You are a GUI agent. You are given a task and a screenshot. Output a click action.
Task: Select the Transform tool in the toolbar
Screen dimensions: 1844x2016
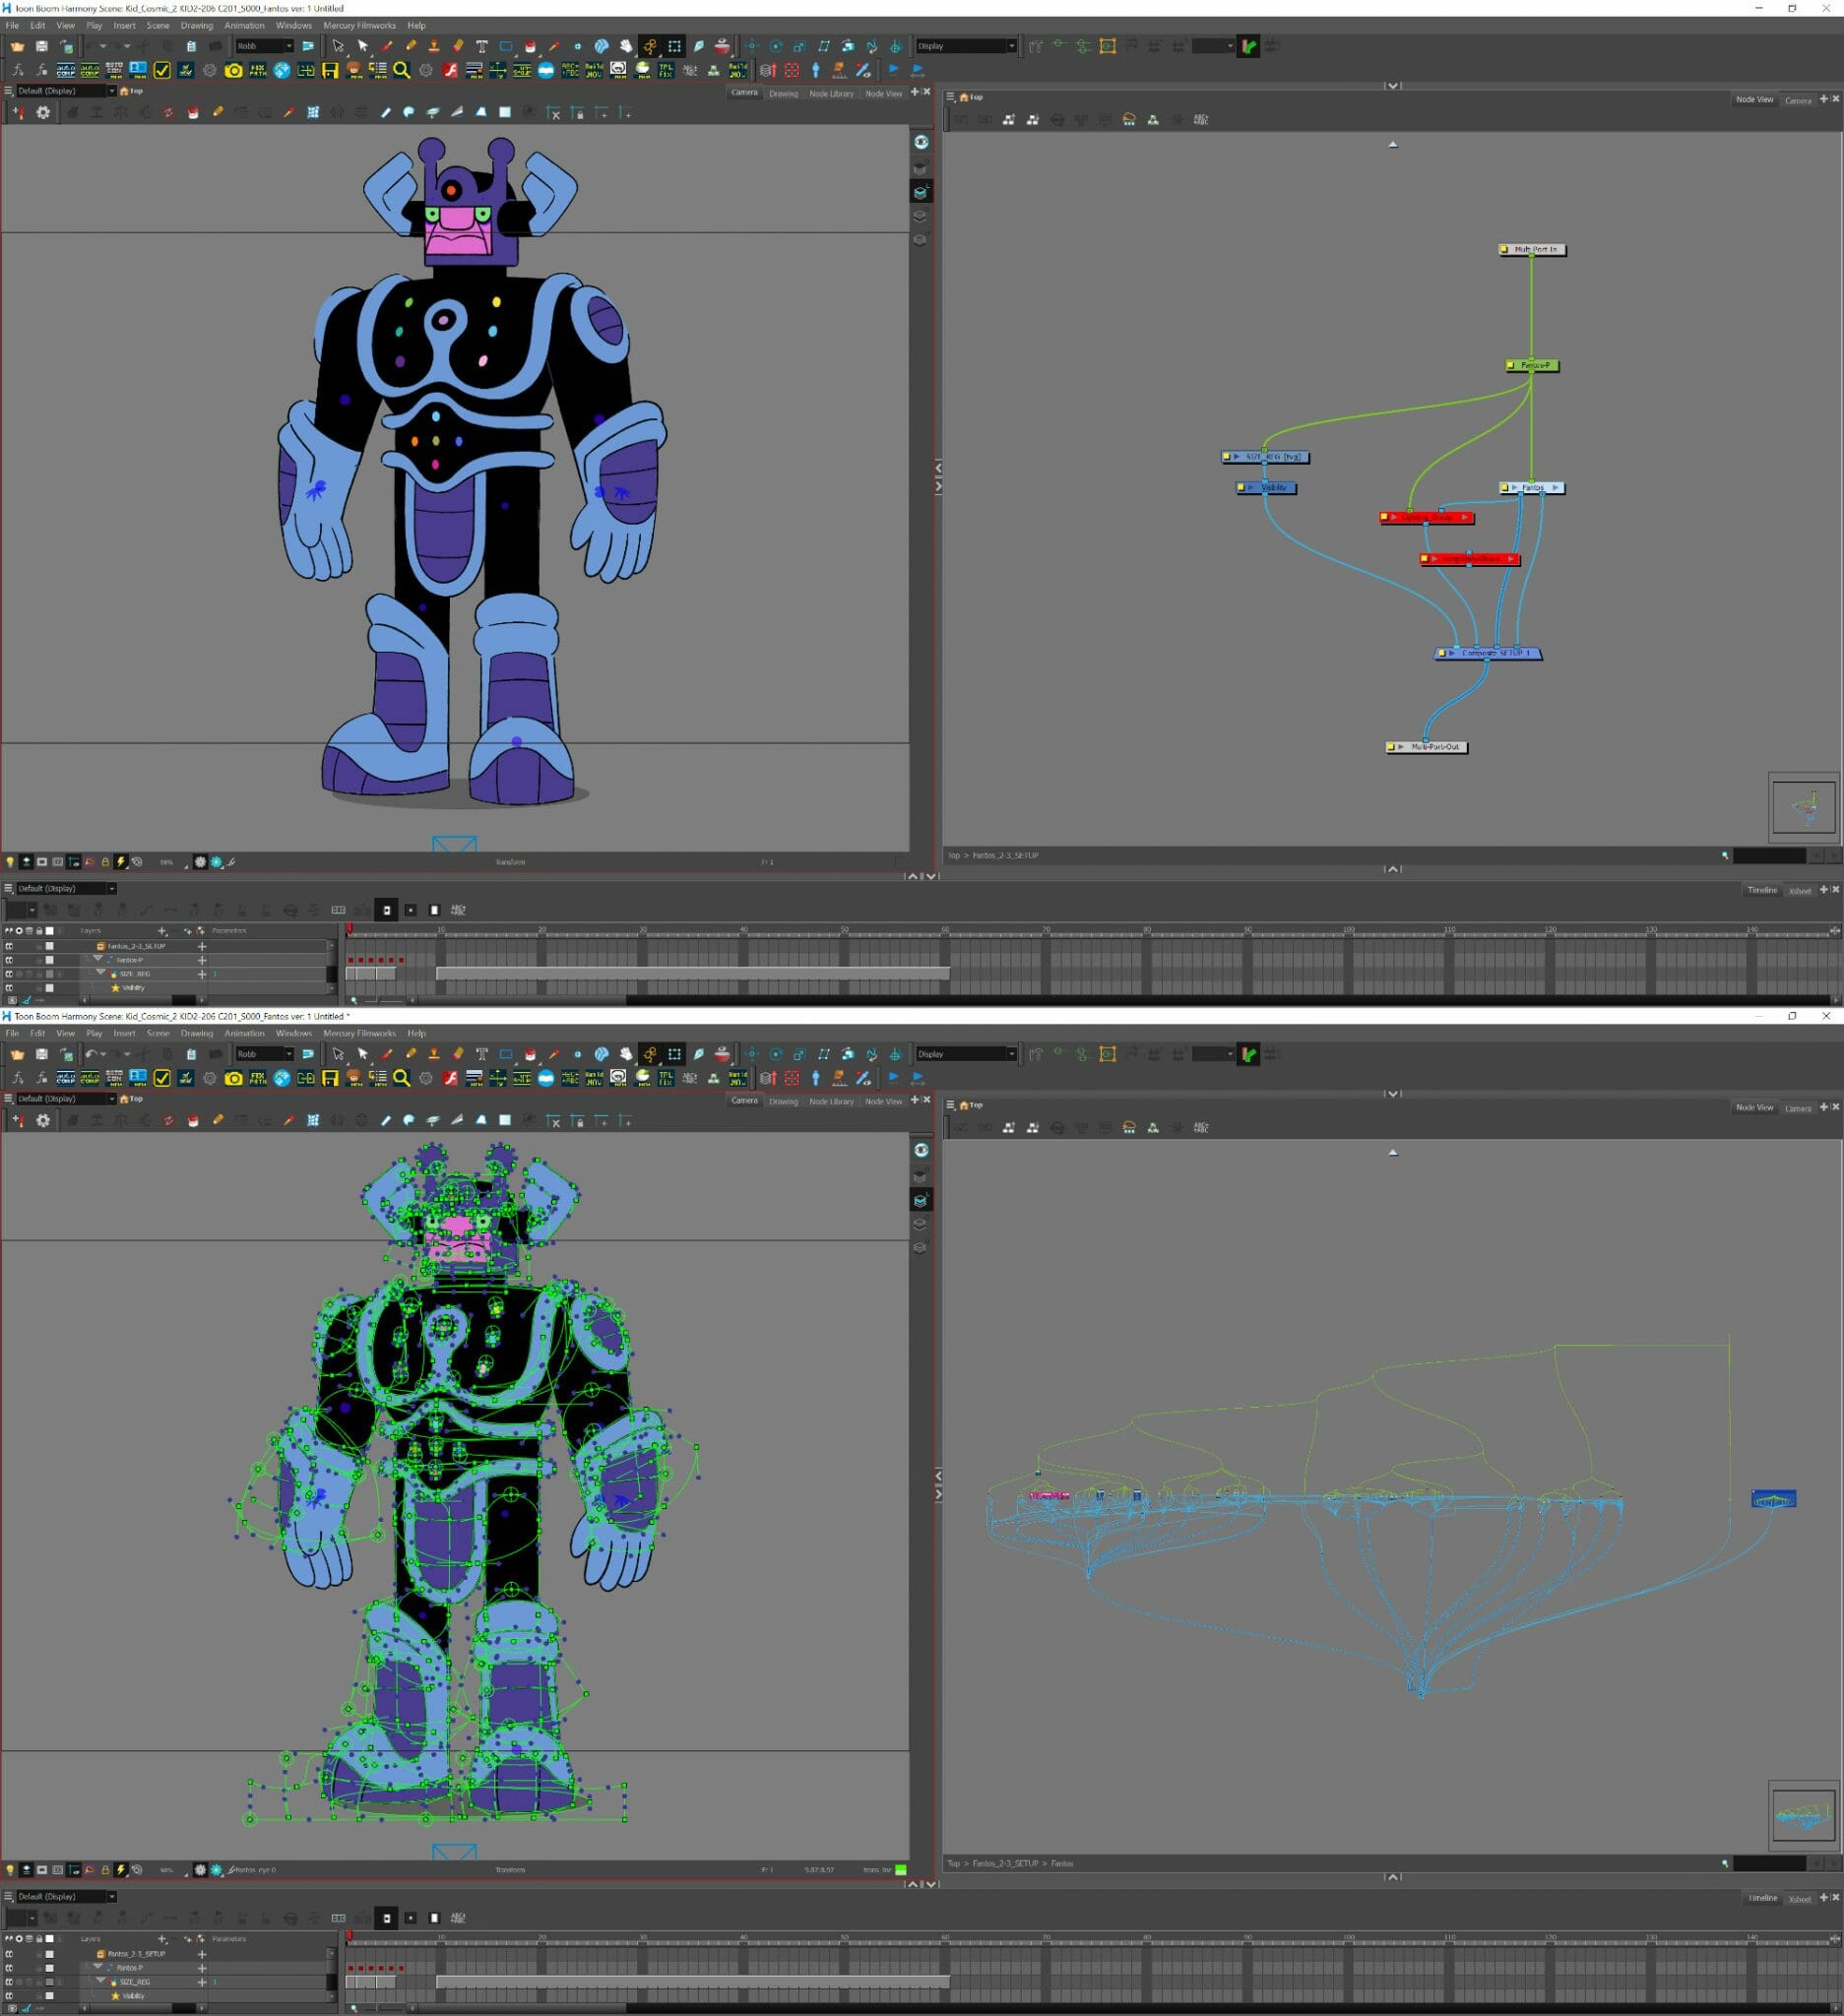click(x=336, y=44)
